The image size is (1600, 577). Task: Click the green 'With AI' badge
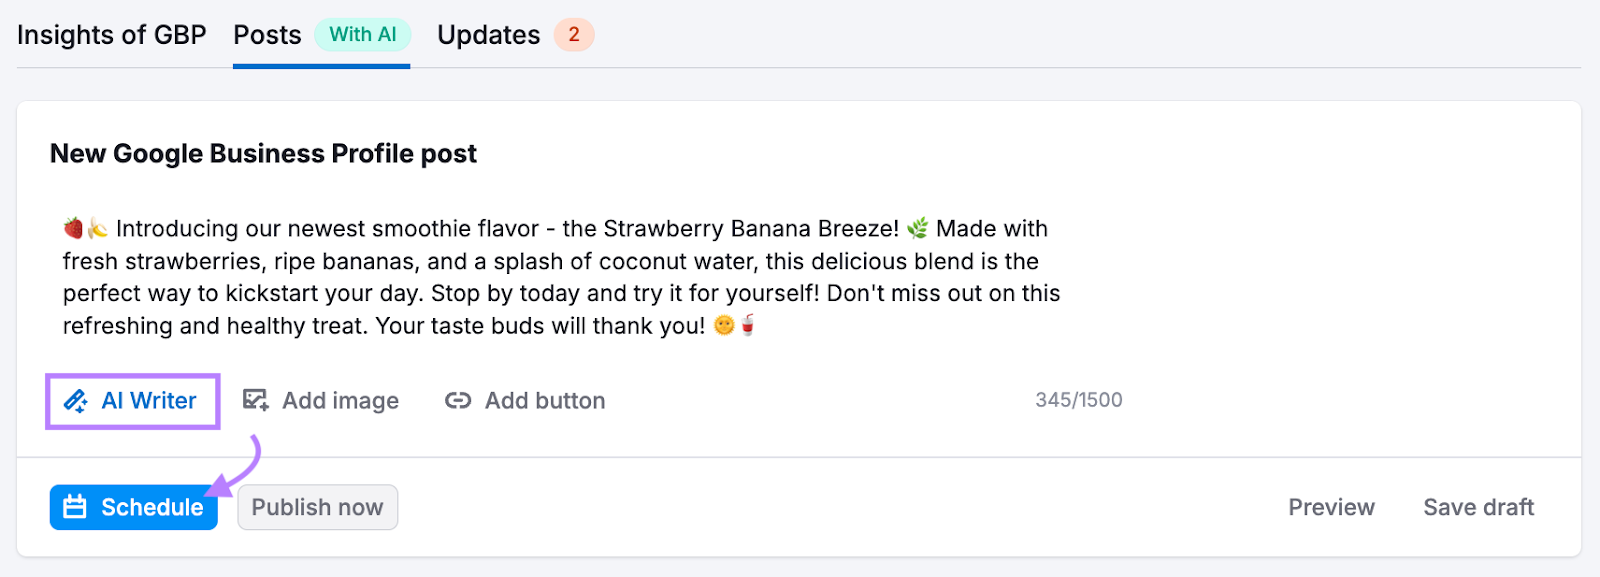[362, 34]
